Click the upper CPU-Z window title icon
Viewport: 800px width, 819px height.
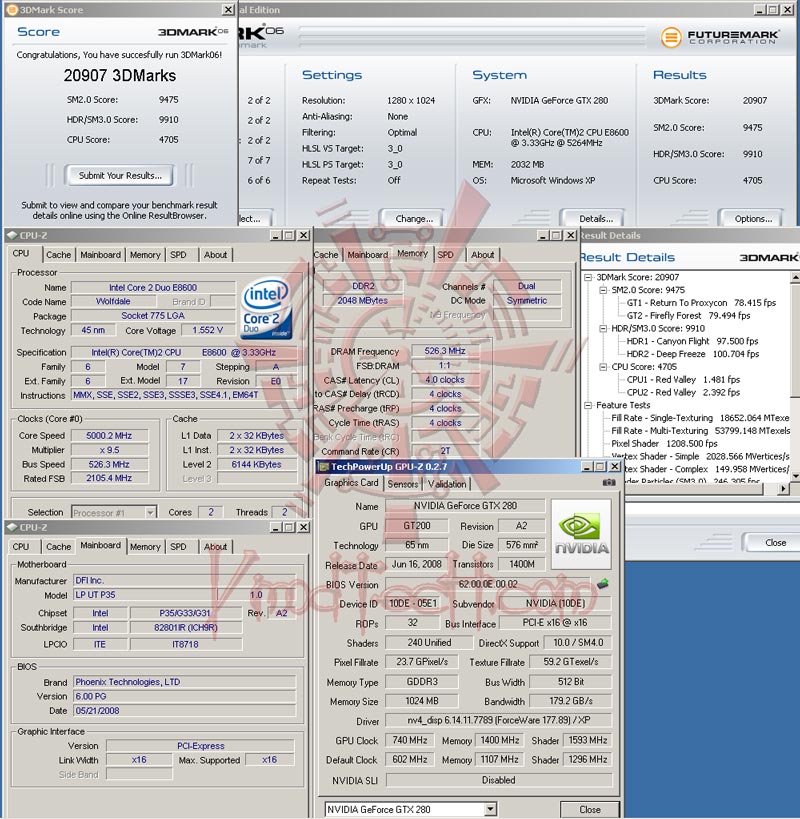pos(11,235)
